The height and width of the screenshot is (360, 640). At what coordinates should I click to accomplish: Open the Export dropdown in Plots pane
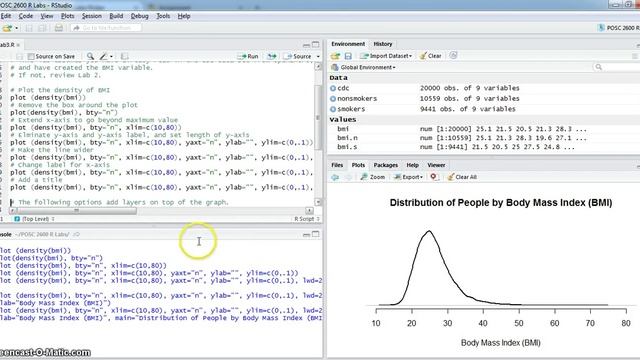click(408, 177)
